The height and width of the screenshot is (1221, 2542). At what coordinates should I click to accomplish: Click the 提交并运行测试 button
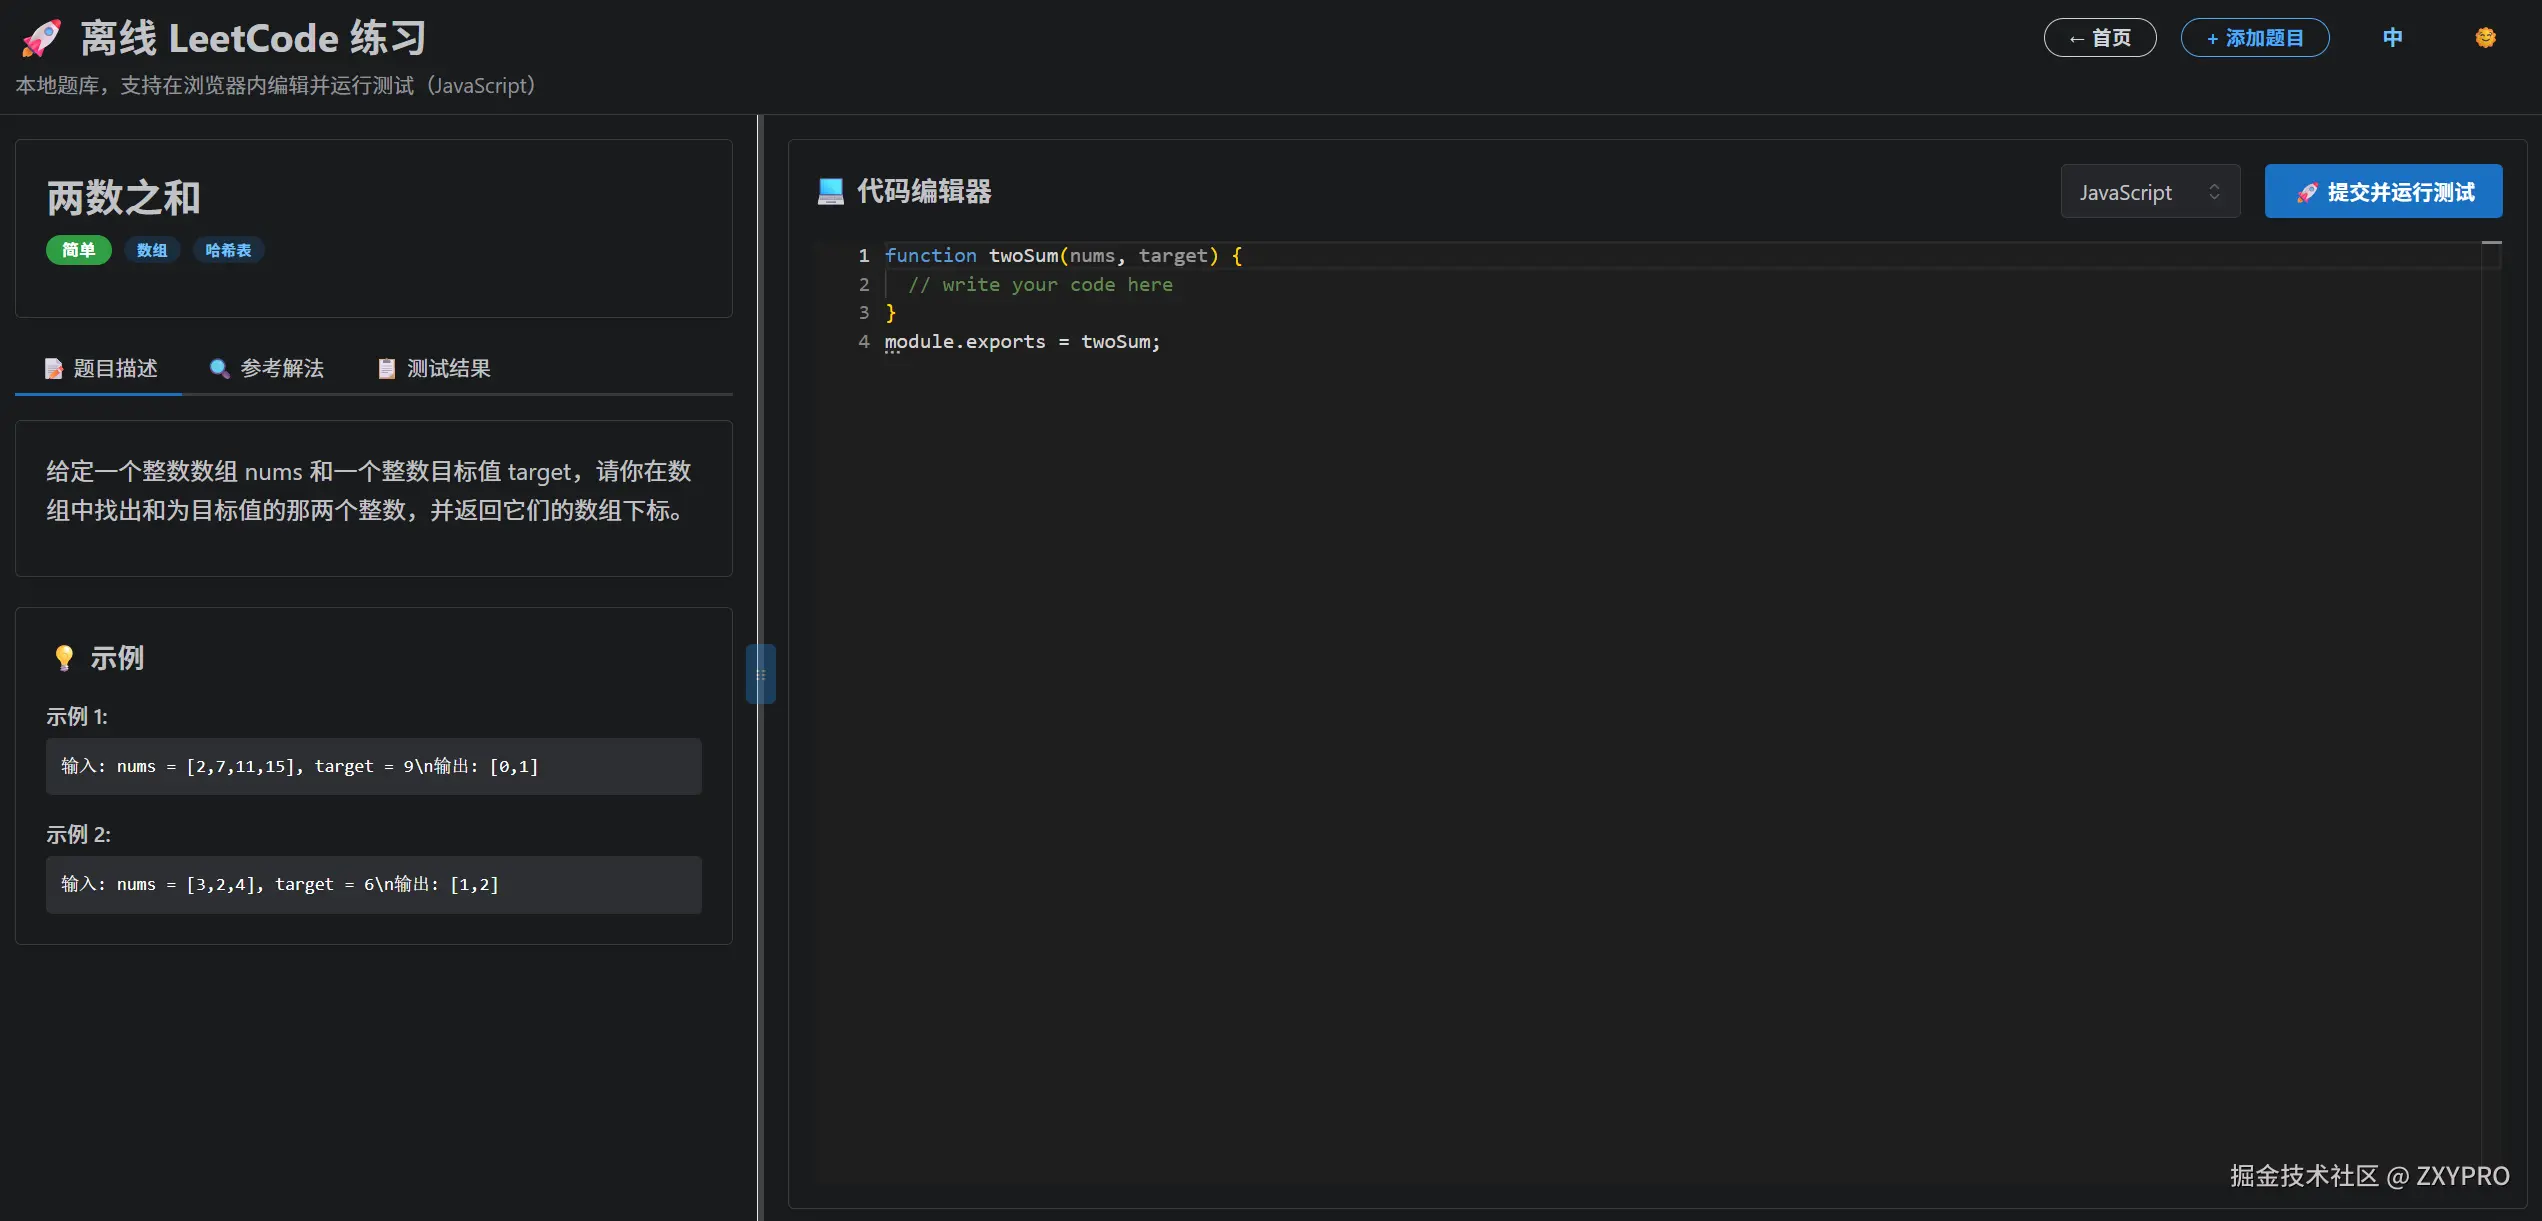point(2383,192)
